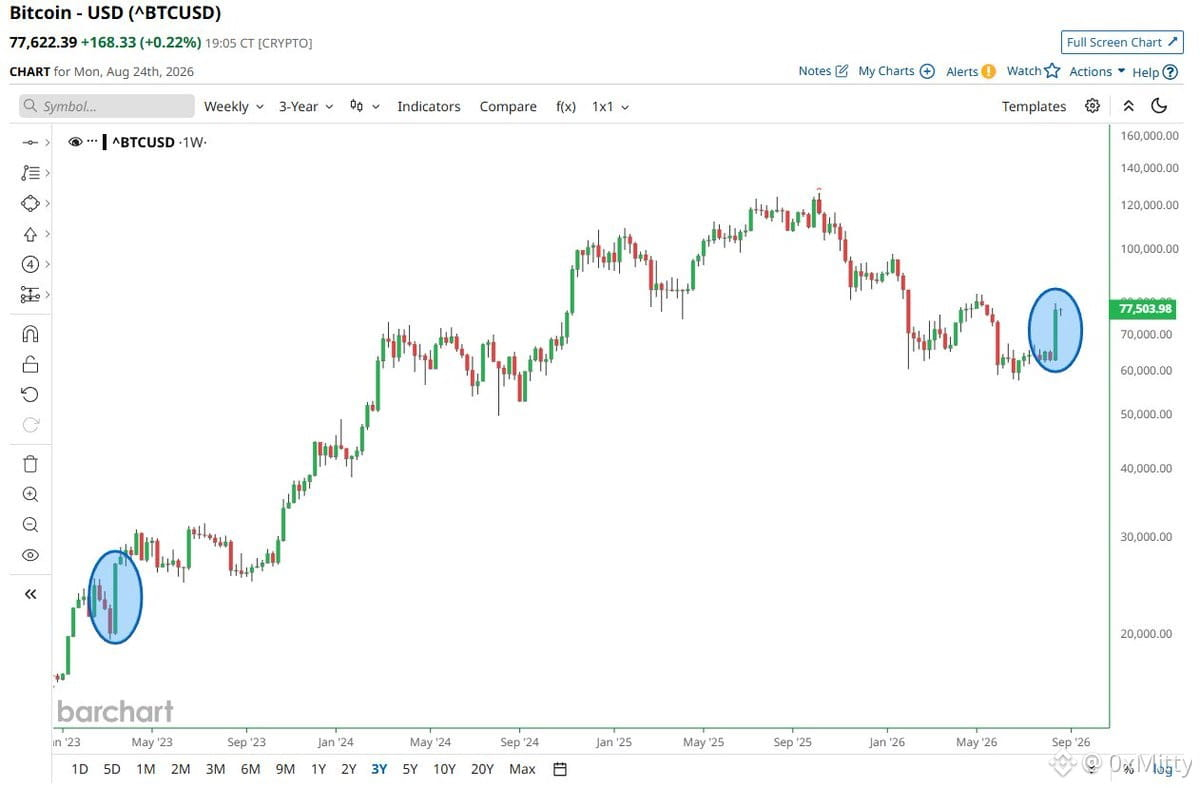
Task: Select the 9M time range
Action: pyautogui.click(x=285, y=769)
